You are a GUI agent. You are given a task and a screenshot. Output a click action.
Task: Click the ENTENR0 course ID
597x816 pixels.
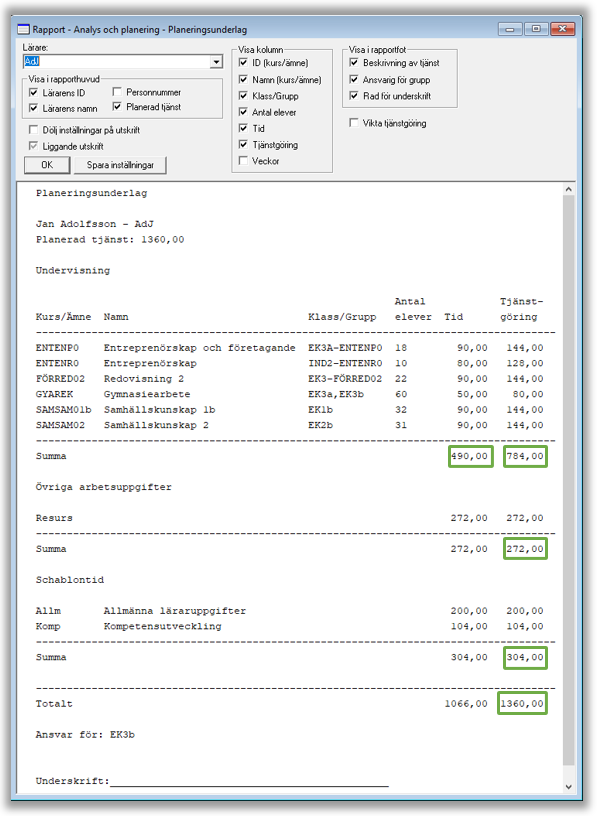[57, 363]
